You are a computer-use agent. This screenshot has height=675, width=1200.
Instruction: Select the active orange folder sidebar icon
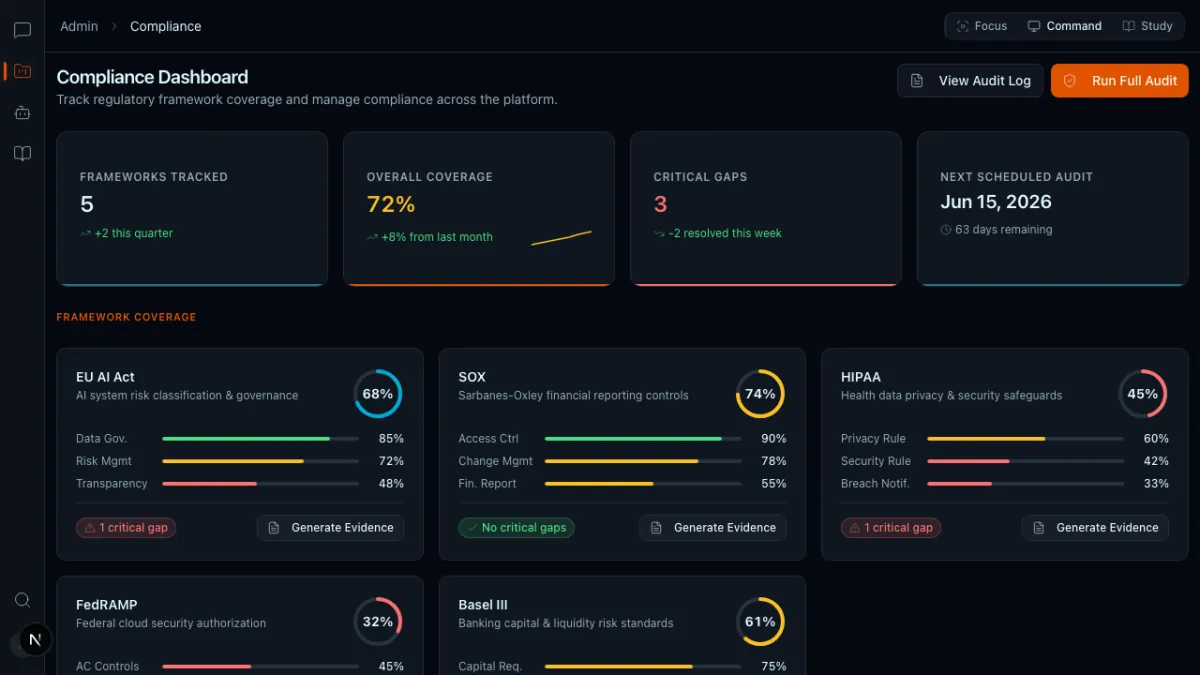click(22, 71)
